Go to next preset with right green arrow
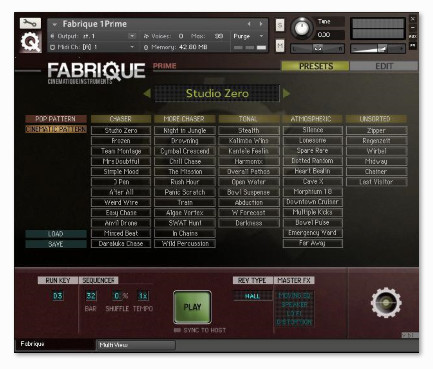 coord(286,93)
